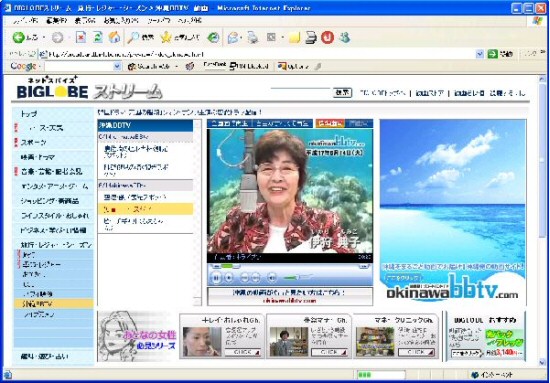The image size is (550, 383).
Task: Click the black printer/fax toolbar icon
Action: tap(311, 38)
